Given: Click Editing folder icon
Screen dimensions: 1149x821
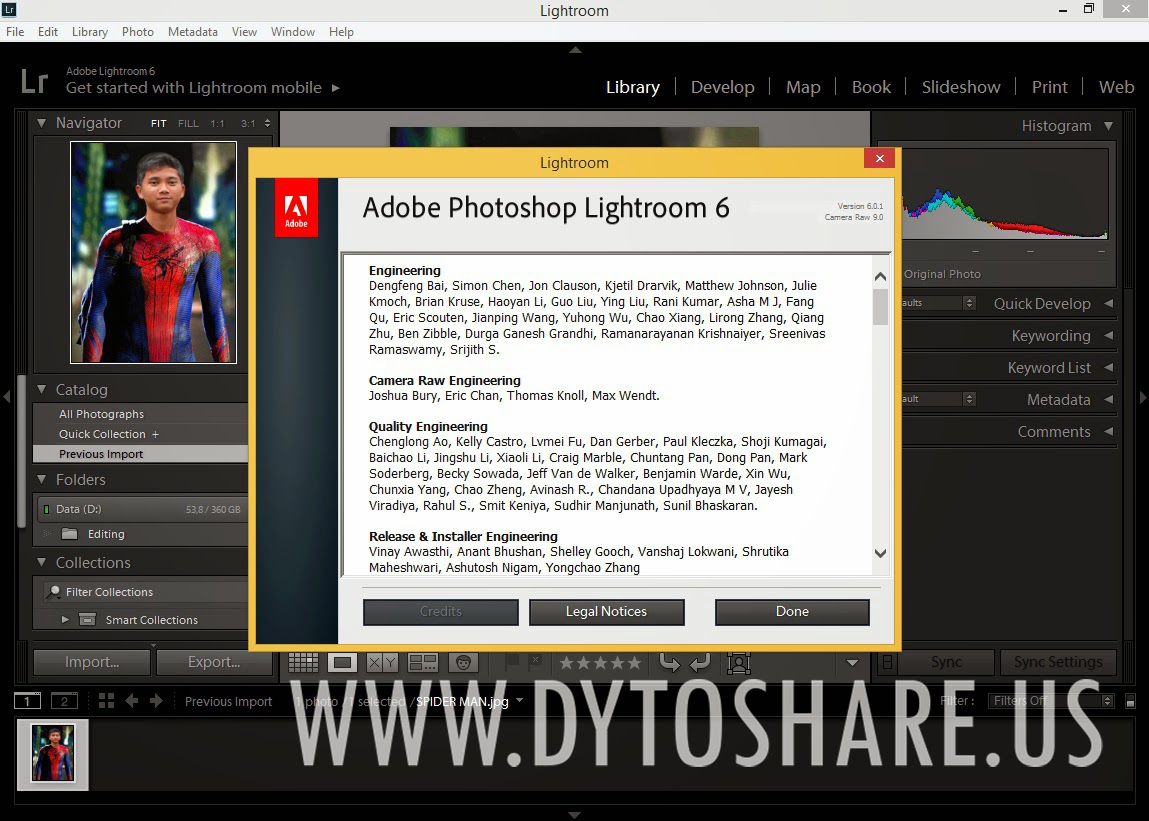Looking at the screenshot, I should [70, 534].
